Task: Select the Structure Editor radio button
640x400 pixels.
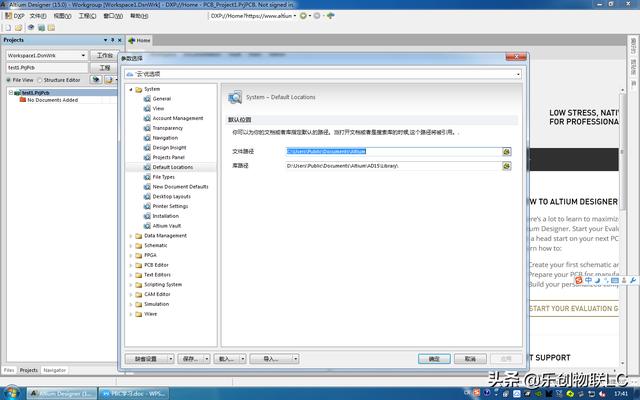Action: click(40, 80)
